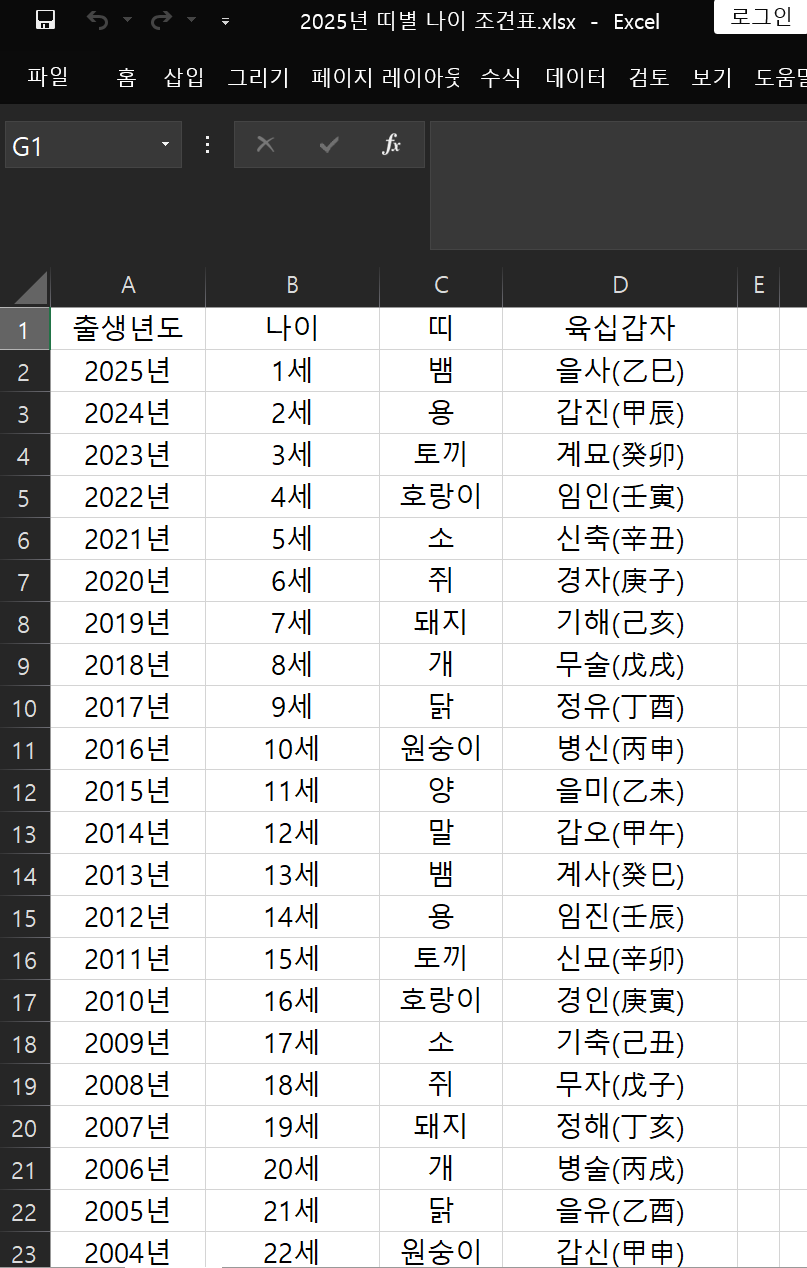Viewport: 807px width, 1268px height.
Task: Click cell containing 양
Action: (441, 791)
